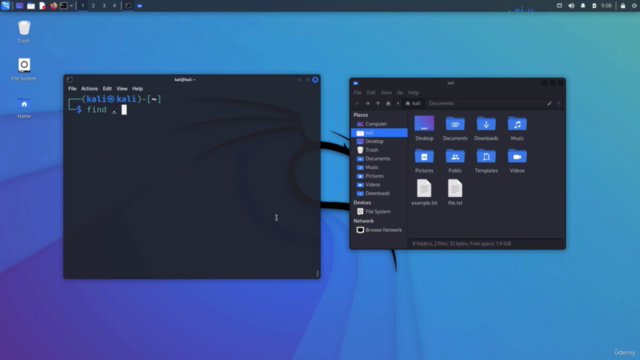Click the terminal scrollbar handle
The image size is (640, 360).
pos(318,273)
